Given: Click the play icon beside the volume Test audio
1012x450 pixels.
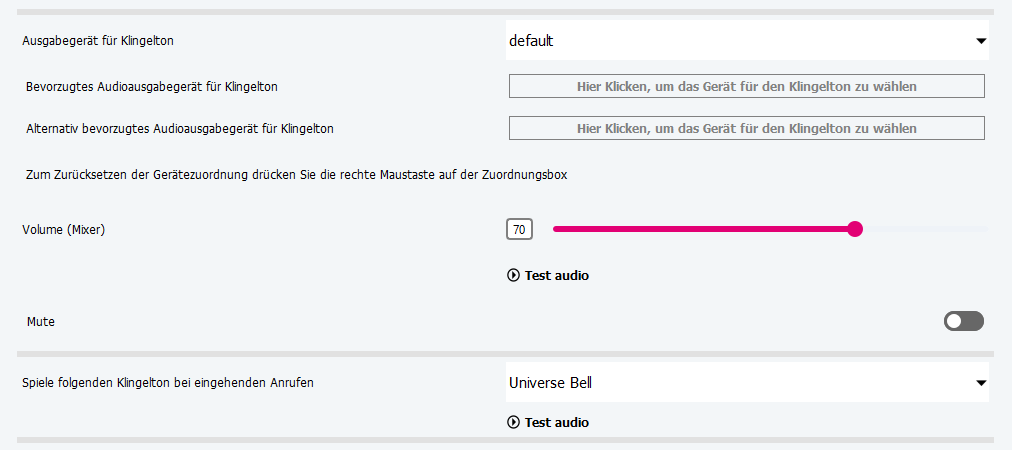Looking at the screenshot, I should (514, 275).
